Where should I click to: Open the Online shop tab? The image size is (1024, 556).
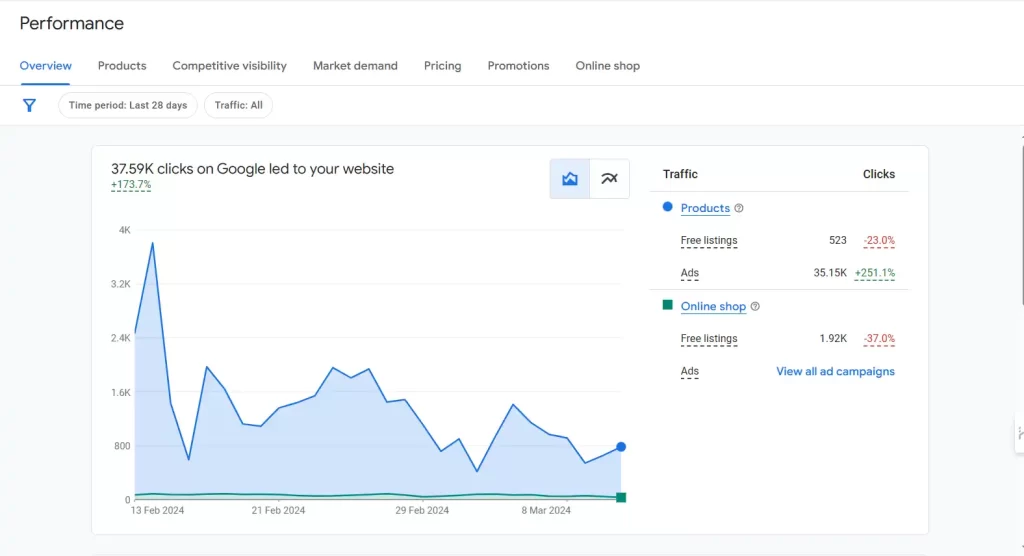click(x=607, y=66)
